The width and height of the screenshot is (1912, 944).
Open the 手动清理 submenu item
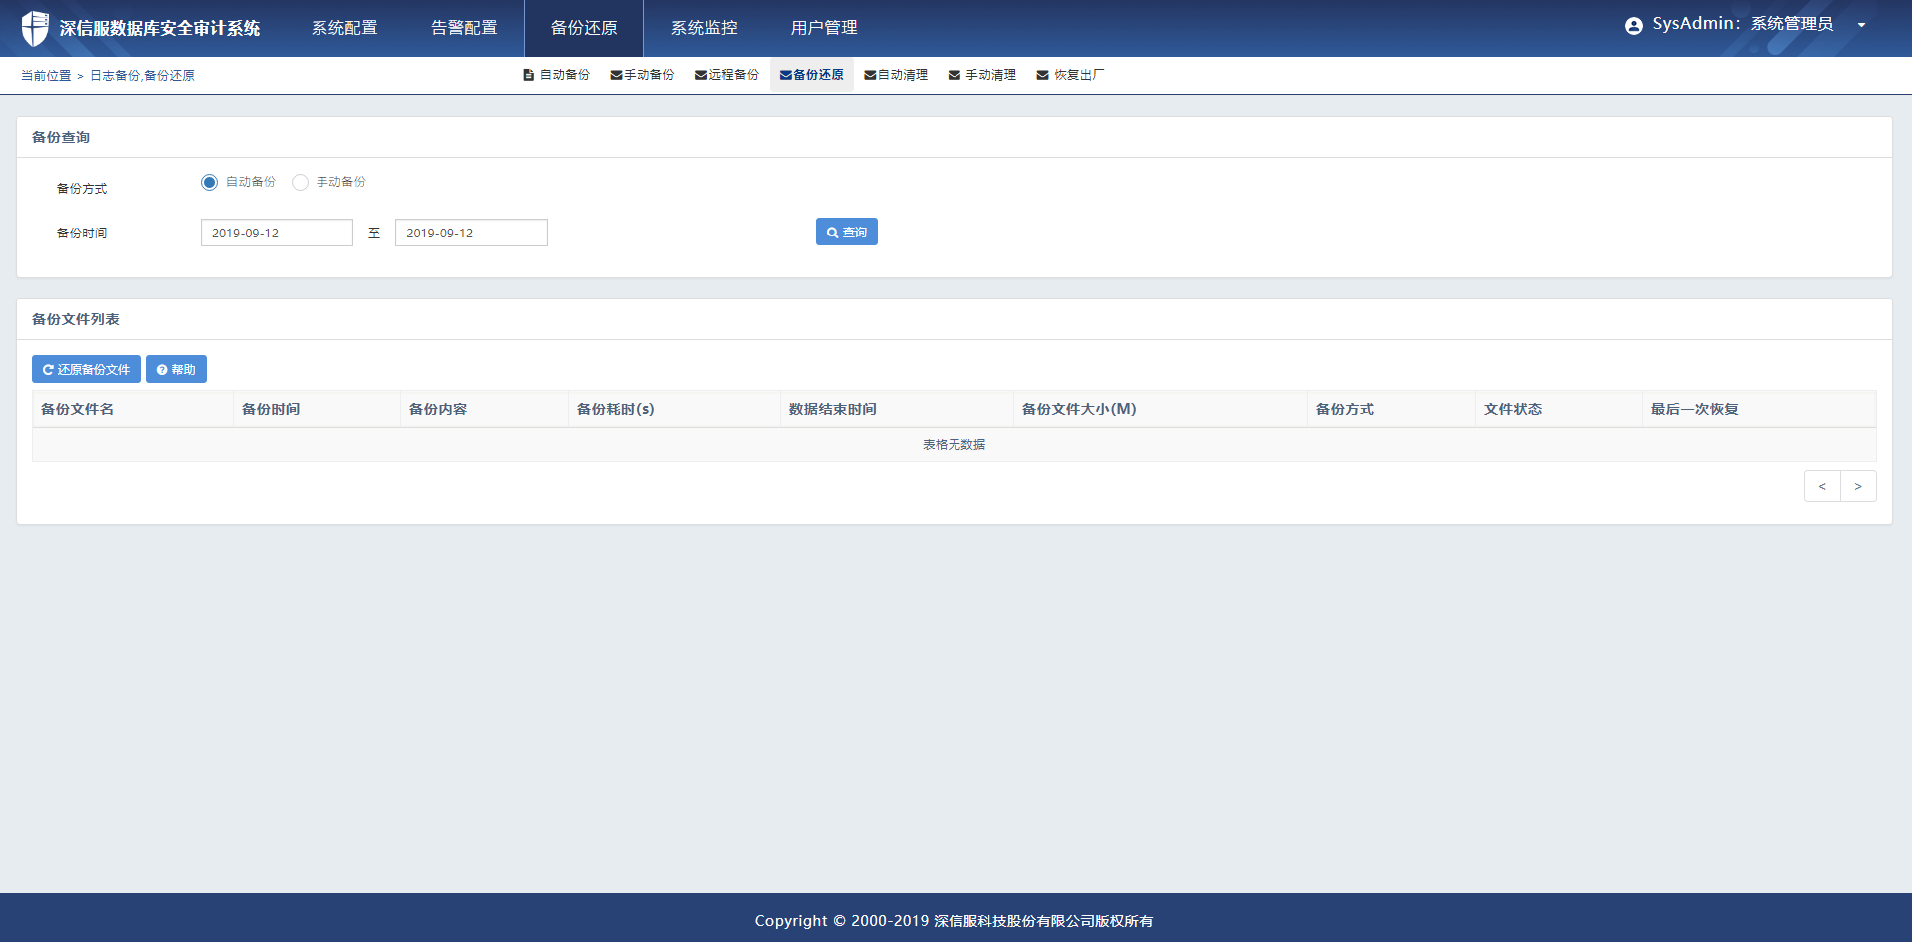pyautogui.click(x=982, y=75)
